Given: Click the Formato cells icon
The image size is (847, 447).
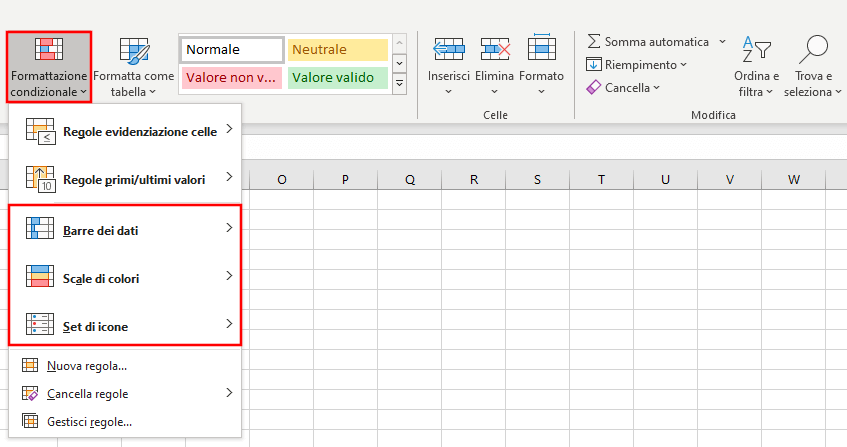Looking at the screenshot, I should (x=541, y=49).
